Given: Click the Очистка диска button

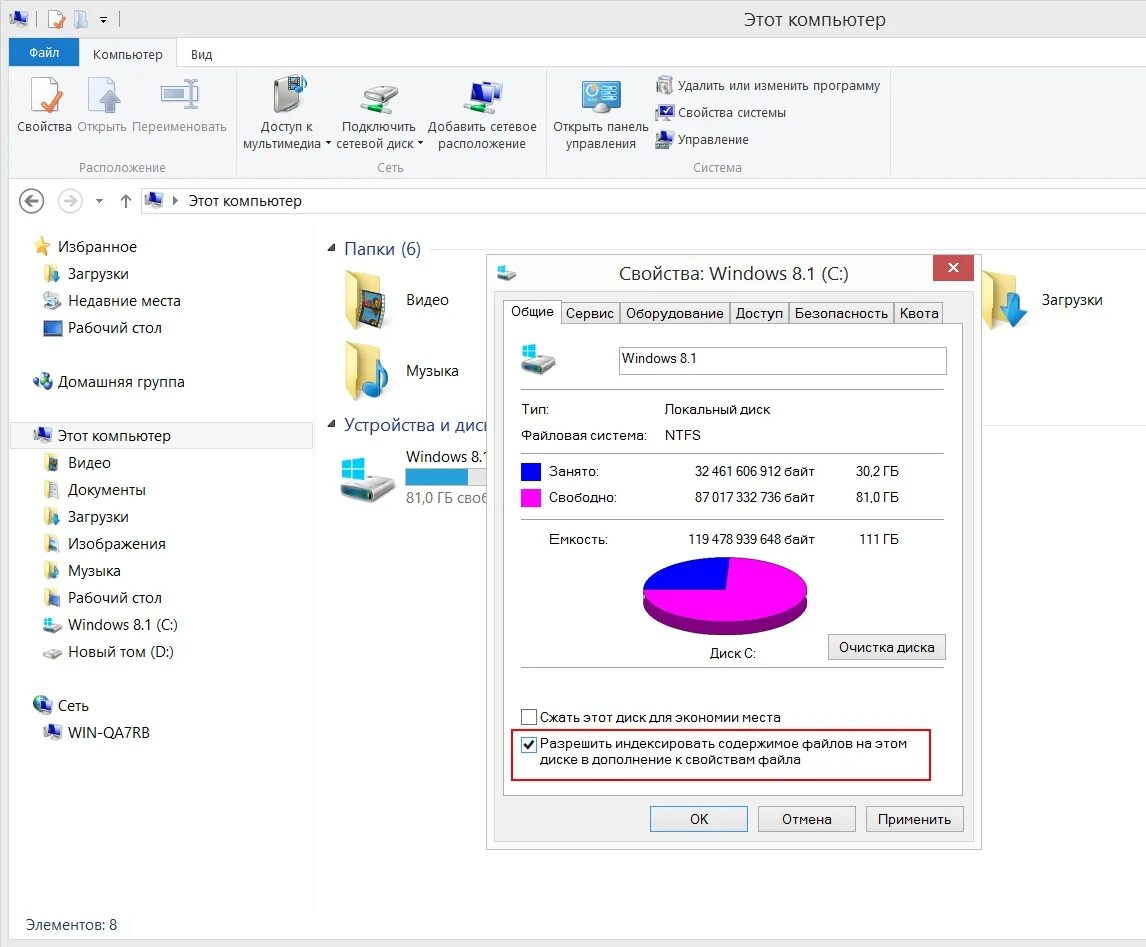Looking at the screenshot, I should [887, 647].
